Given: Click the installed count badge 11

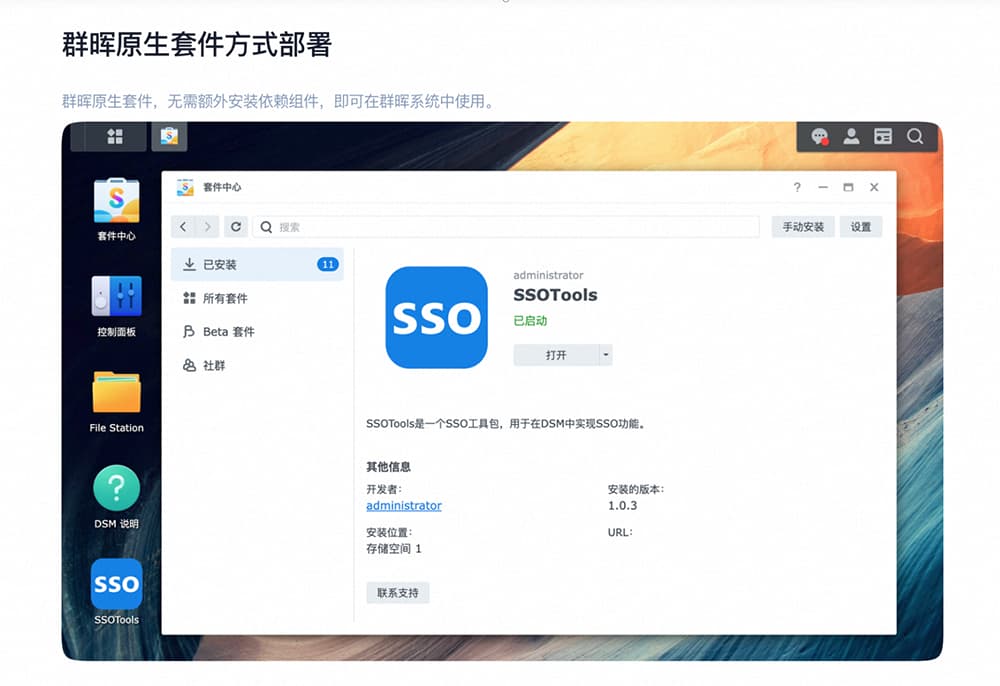Looking at the screenshot, I should pos(328,265).
